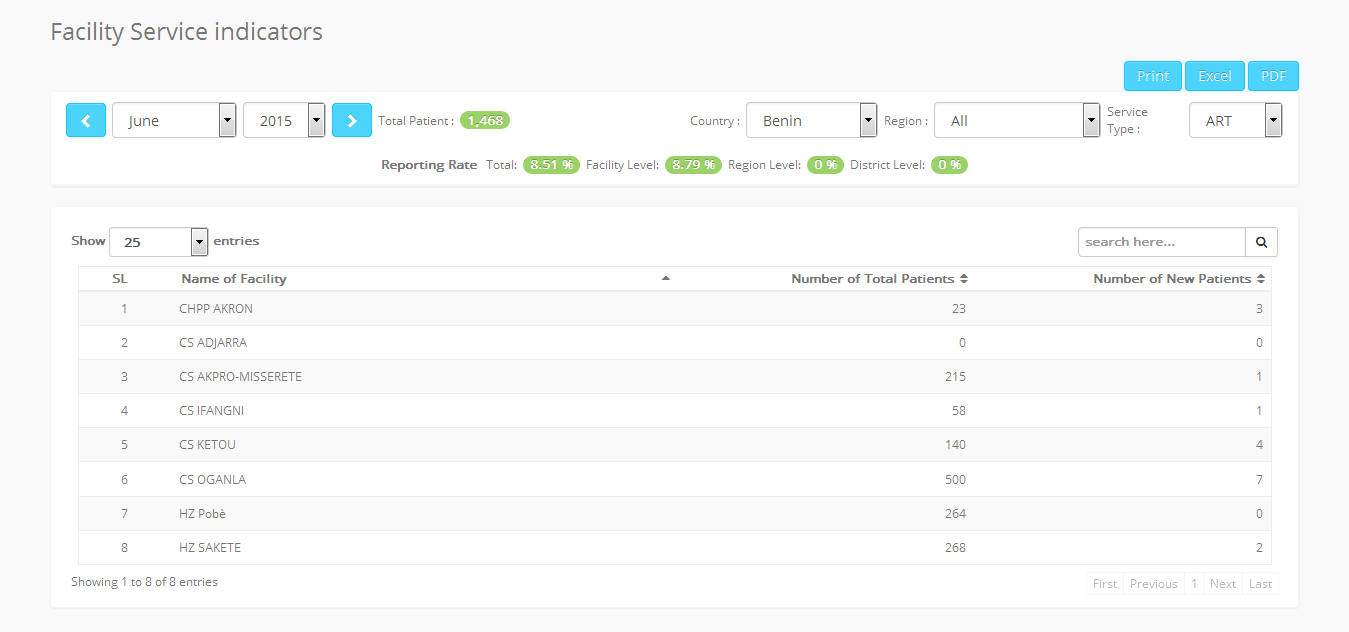Viewport: 1349px width, 632px height.
Task: Focus the 'search here...' input field
Action: 1162,242
